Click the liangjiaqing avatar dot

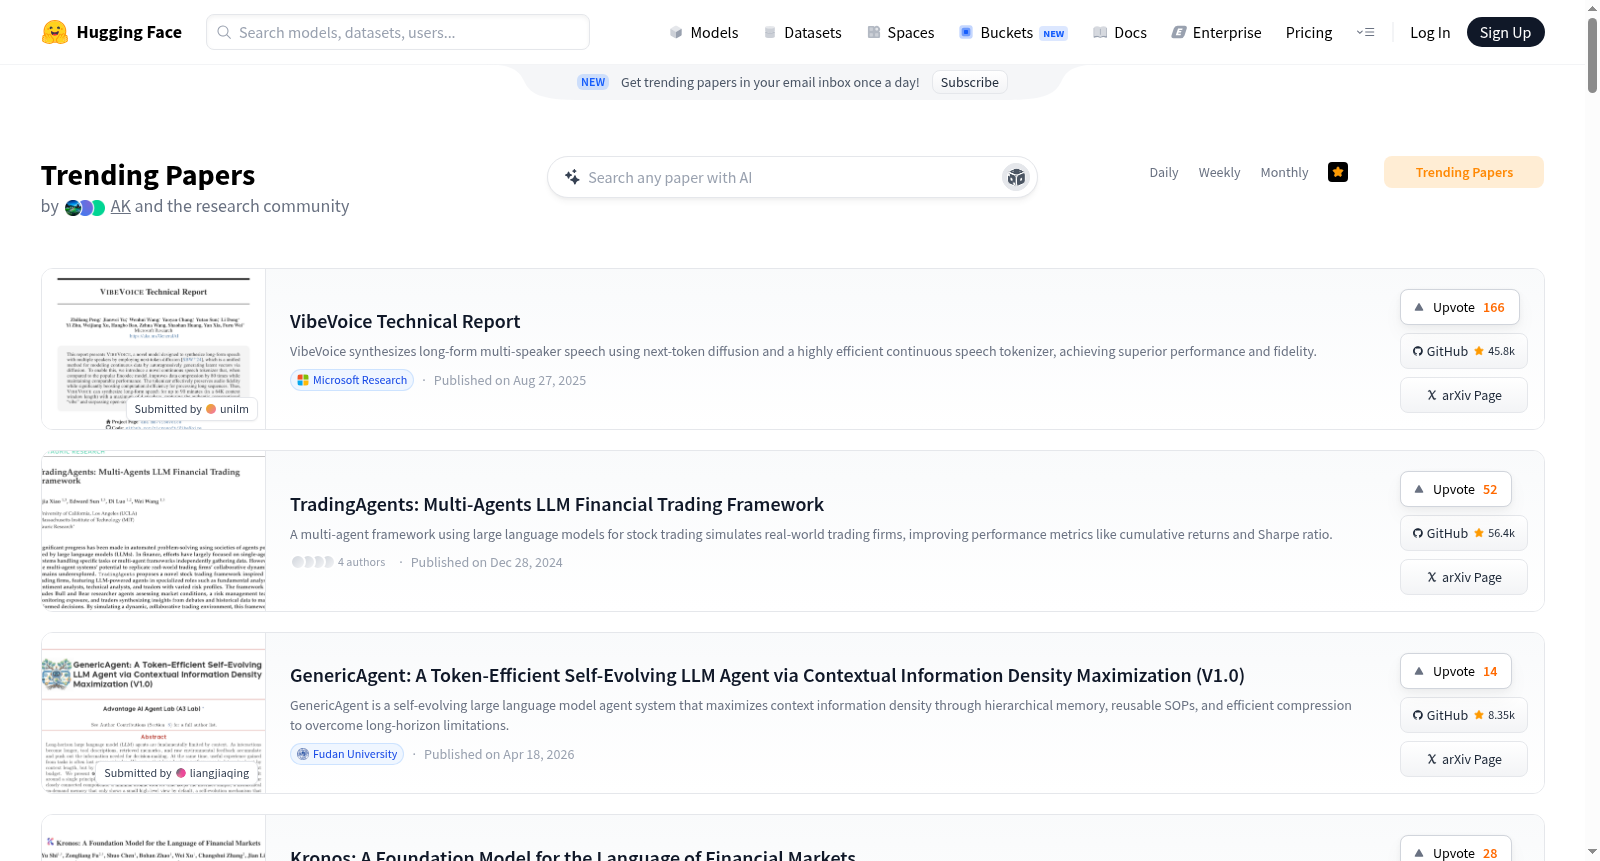pyautogui.click(x=181, y=773)
